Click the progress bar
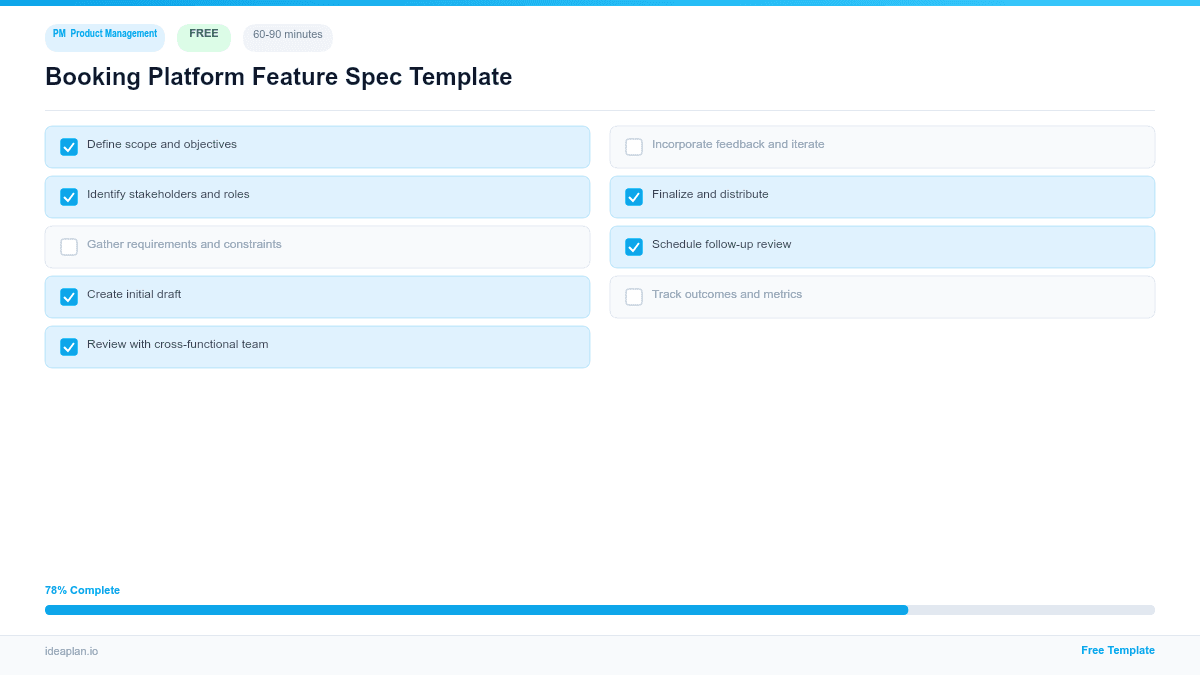 (600, 609)
